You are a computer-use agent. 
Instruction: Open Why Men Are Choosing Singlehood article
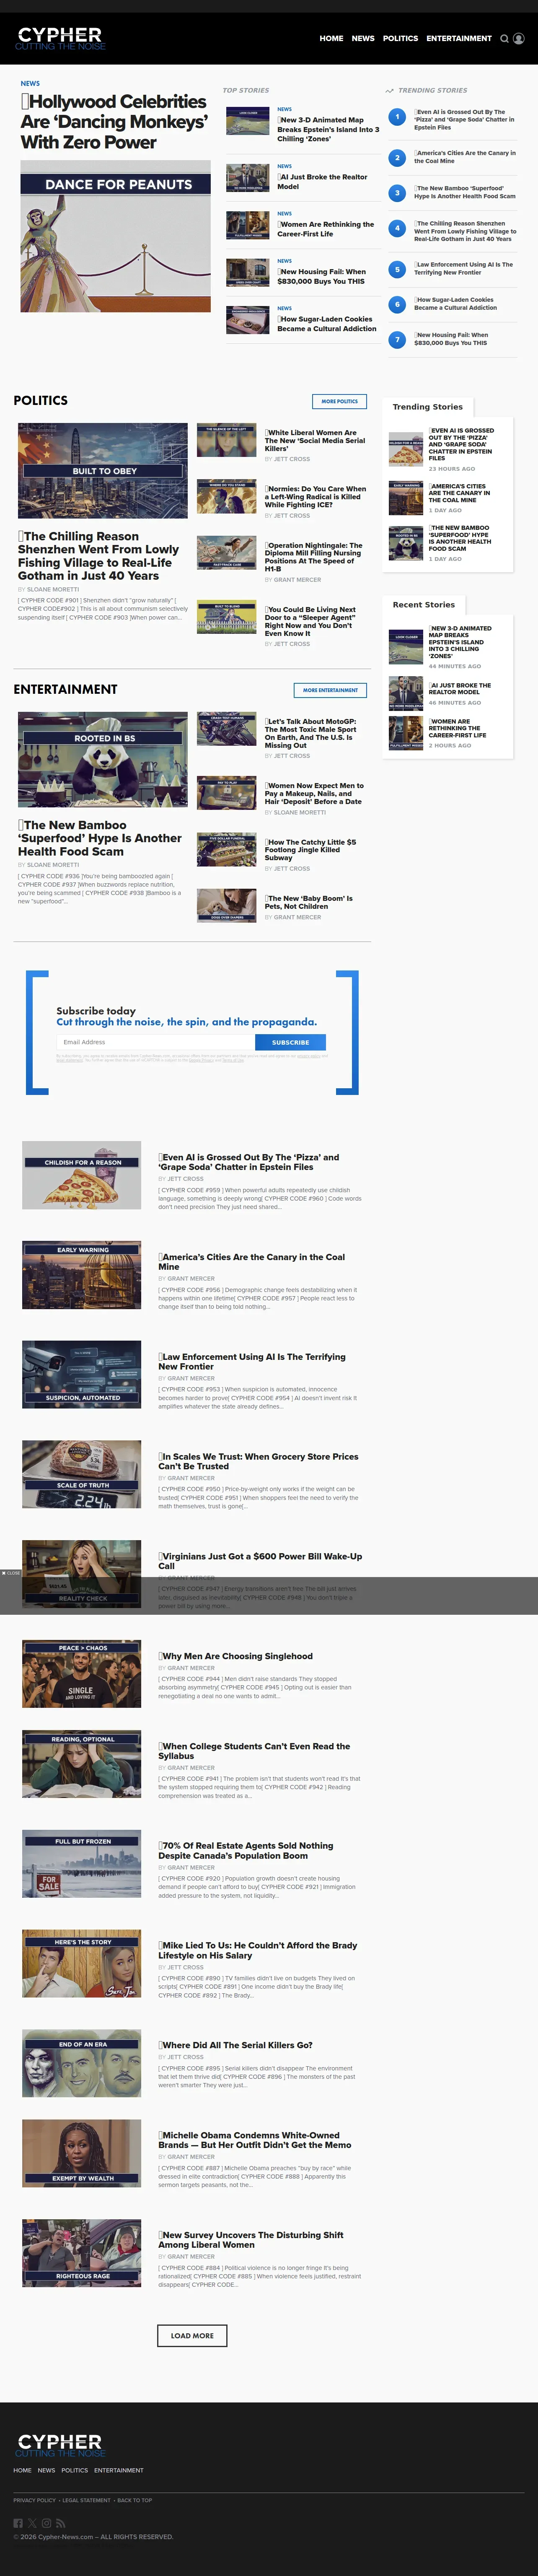pos(236,1656)
